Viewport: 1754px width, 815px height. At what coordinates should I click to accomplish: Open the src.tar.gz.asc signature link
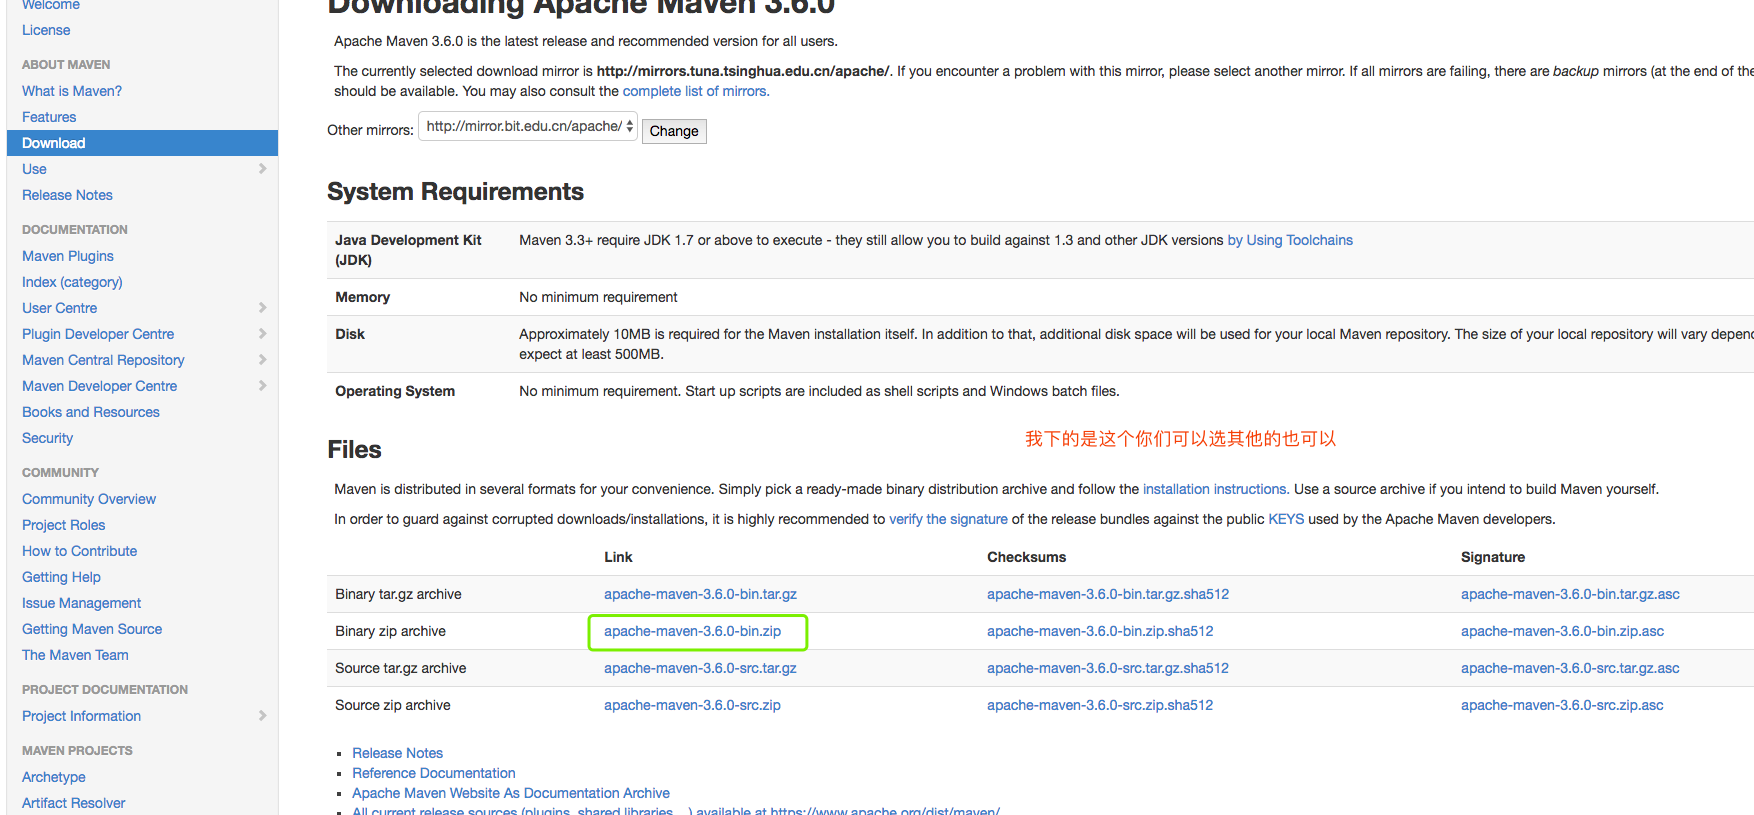point(1570,668)
